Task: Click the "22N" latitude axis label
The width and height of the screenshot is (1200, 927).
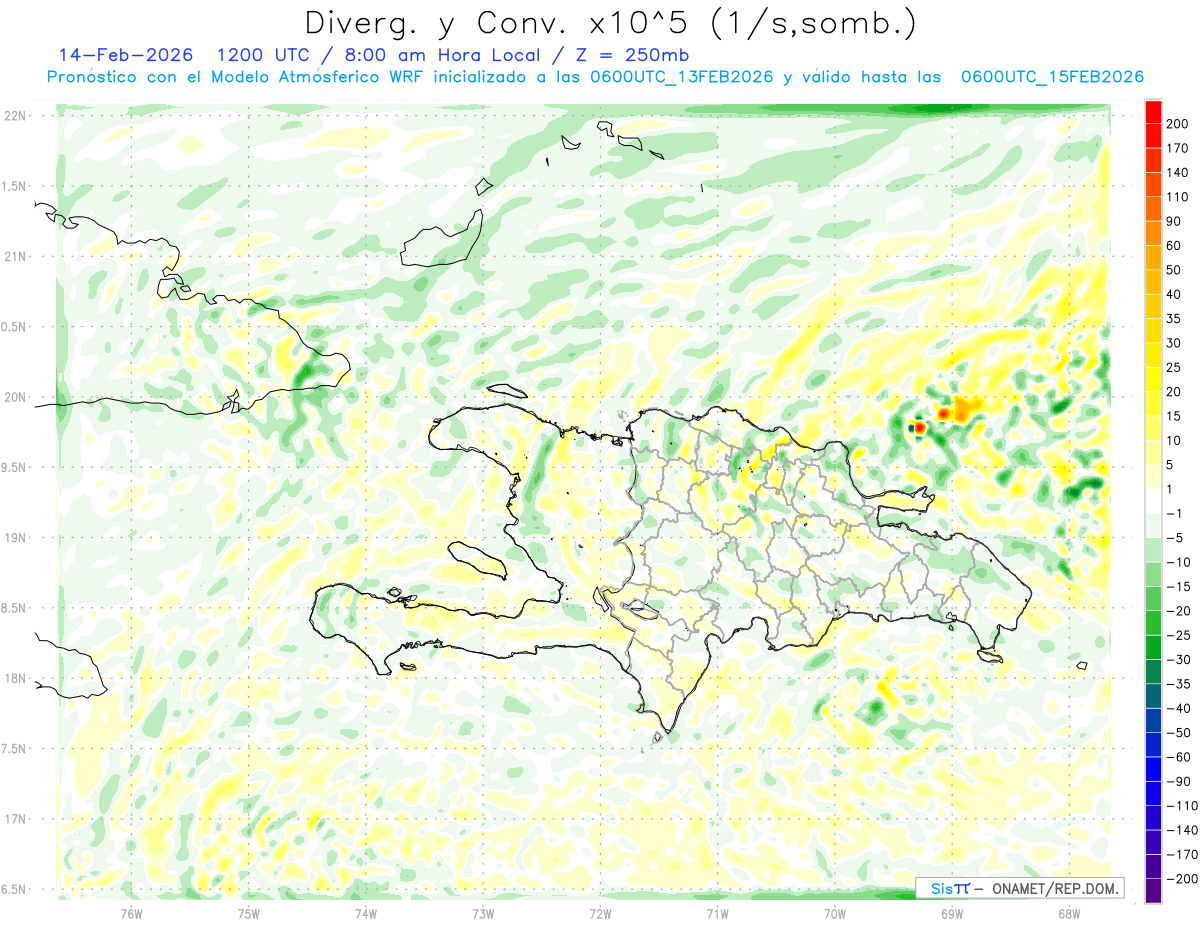Action: click(15, 116)
